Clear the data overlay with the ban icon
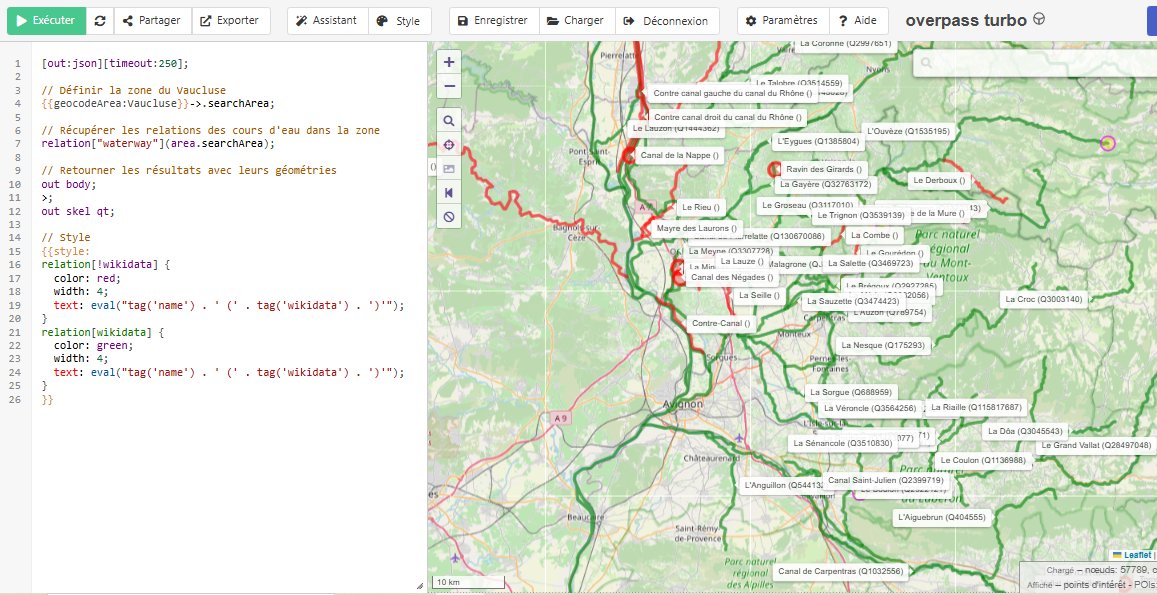This screenshot has height=595, width=1157. coord(449,217)
